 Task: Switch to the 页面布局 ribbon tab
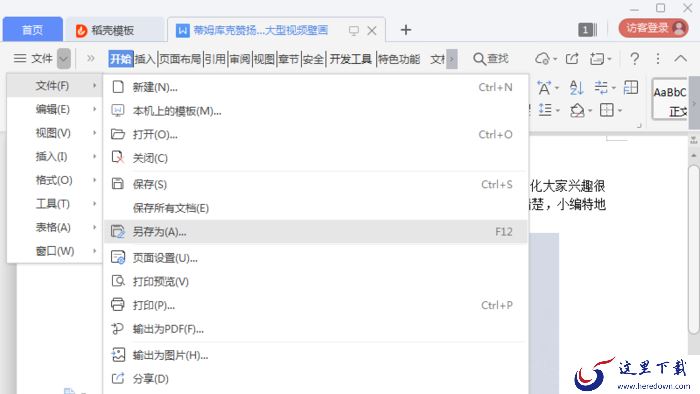[x=180, y=59]
